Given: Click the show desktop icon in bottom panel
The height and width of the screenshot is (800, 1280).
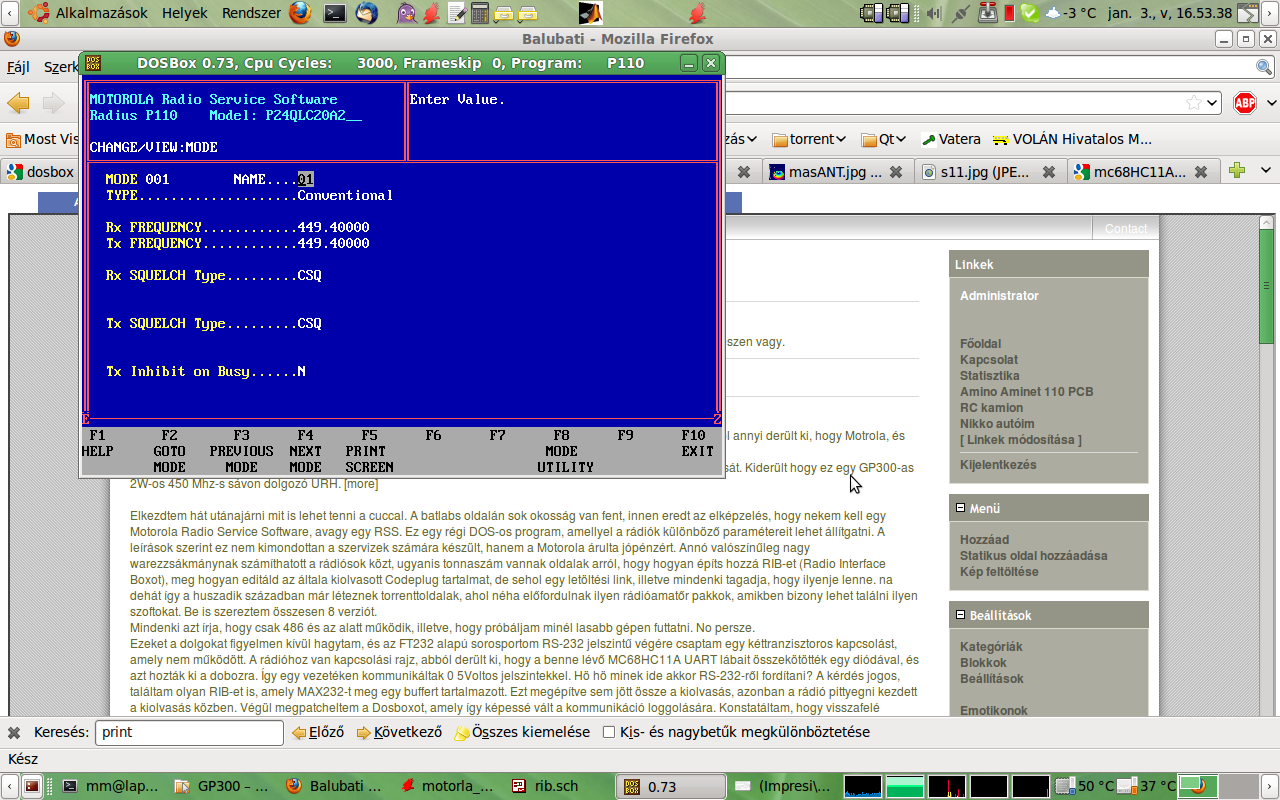Looking at the screenshot, I should pos(33,786).
